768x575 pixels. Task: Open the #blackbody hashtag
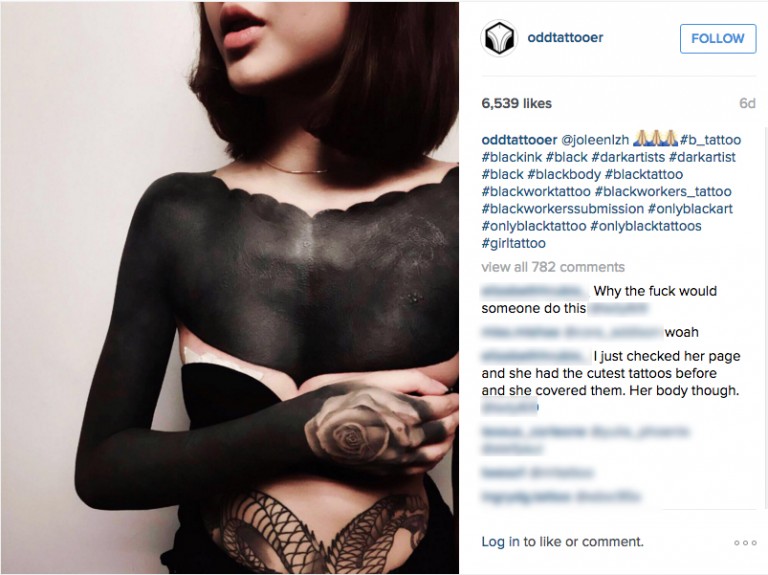coord(564,174)
